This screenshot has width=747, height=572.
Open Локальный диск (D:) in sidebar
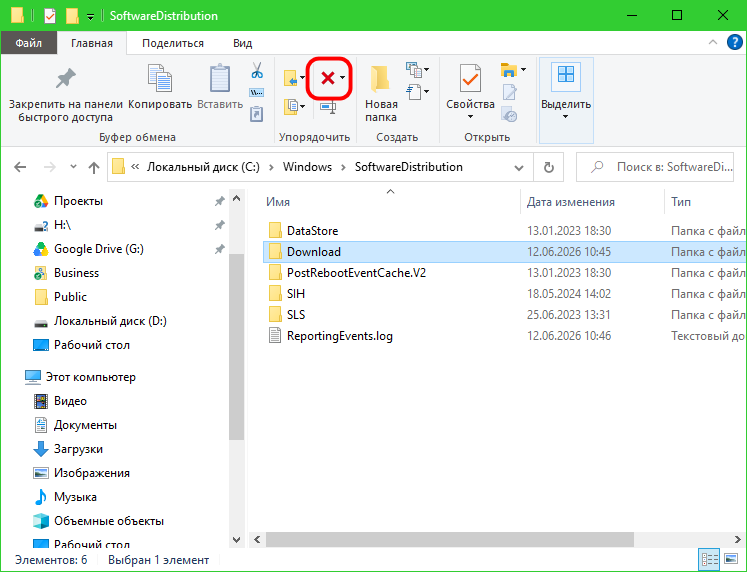tap(110, 321)
